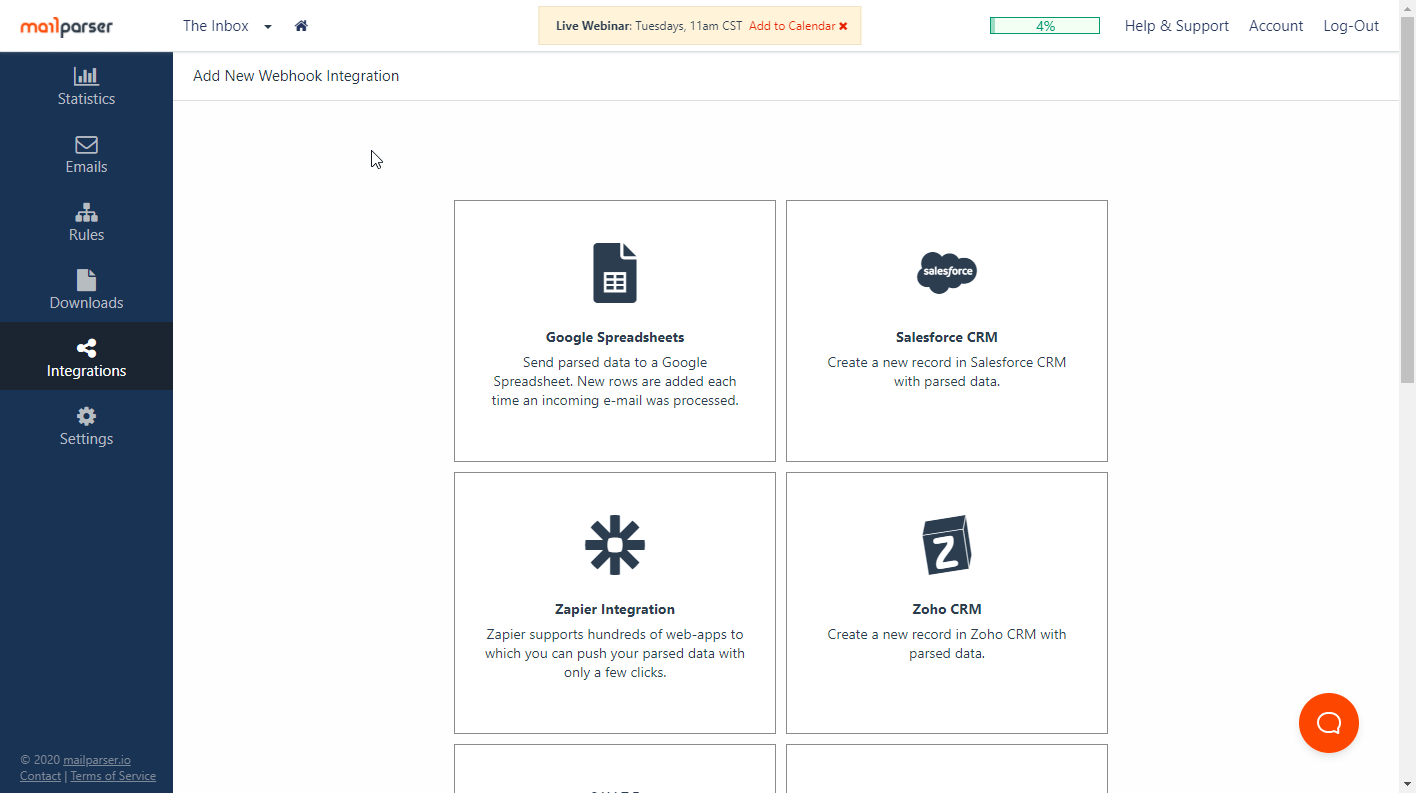Screen dimensions: 1416x793
Task: Select the Zoho CRM heading
Action: coord(947,609)
